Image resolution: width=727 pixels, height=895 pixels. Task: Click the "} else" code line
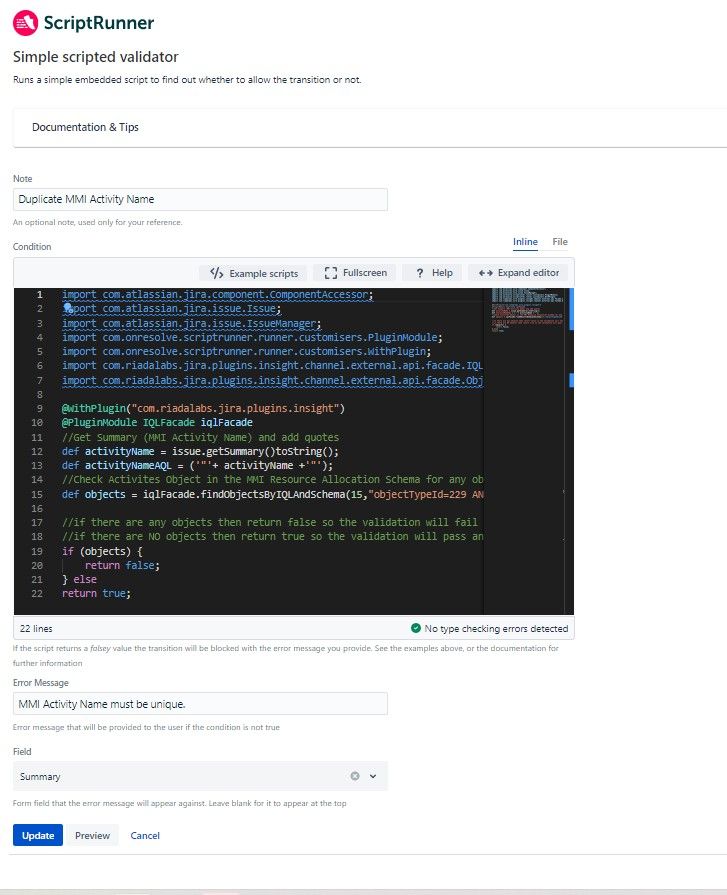[79, 579]
